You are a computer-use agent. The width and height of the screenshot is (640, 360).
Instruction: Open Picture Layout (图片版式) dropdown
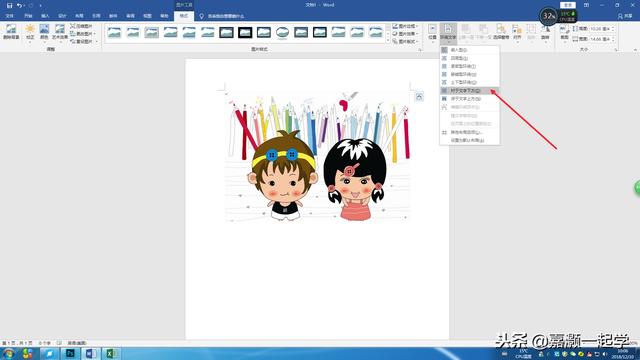405,41
